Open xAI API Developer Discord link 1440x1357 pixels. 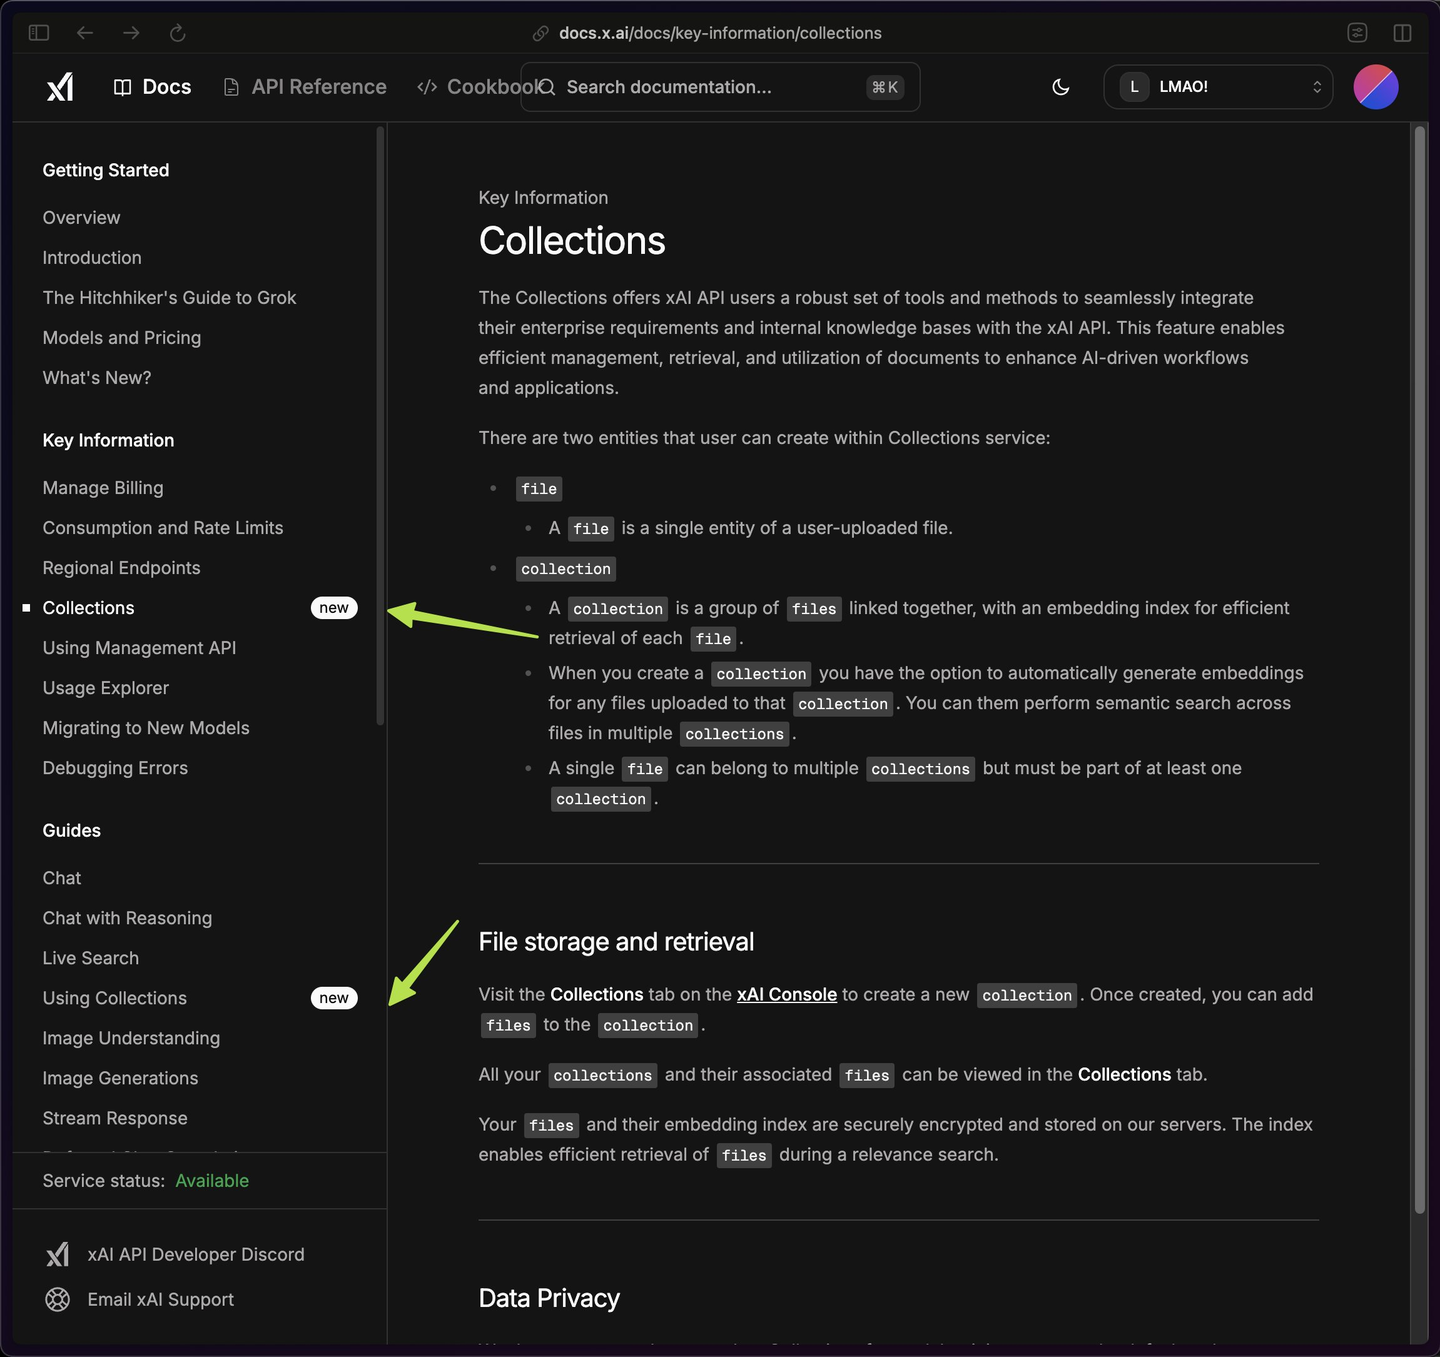[195, 1254]
